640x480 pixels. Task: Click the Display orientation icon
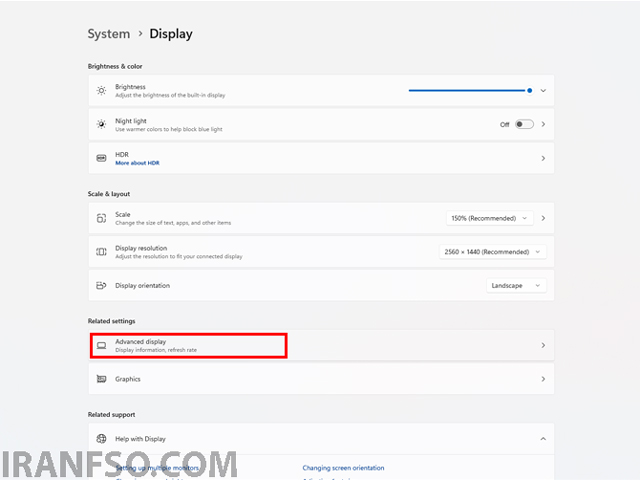pos(101,285)
